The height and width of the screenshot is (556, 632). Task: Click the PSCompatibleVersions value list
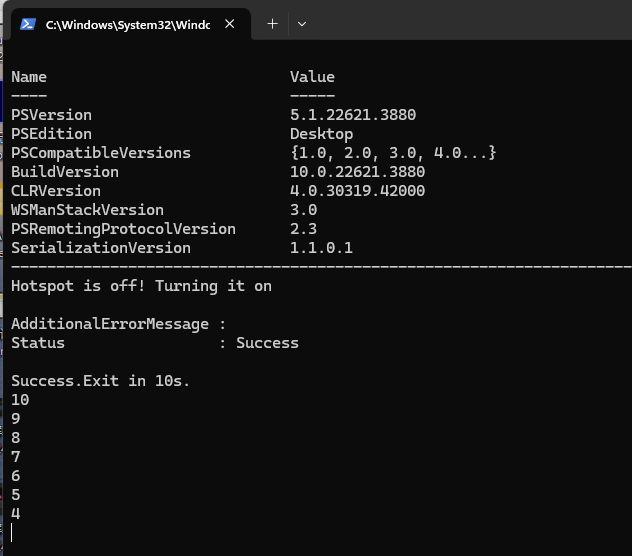(x=393, y=153)
